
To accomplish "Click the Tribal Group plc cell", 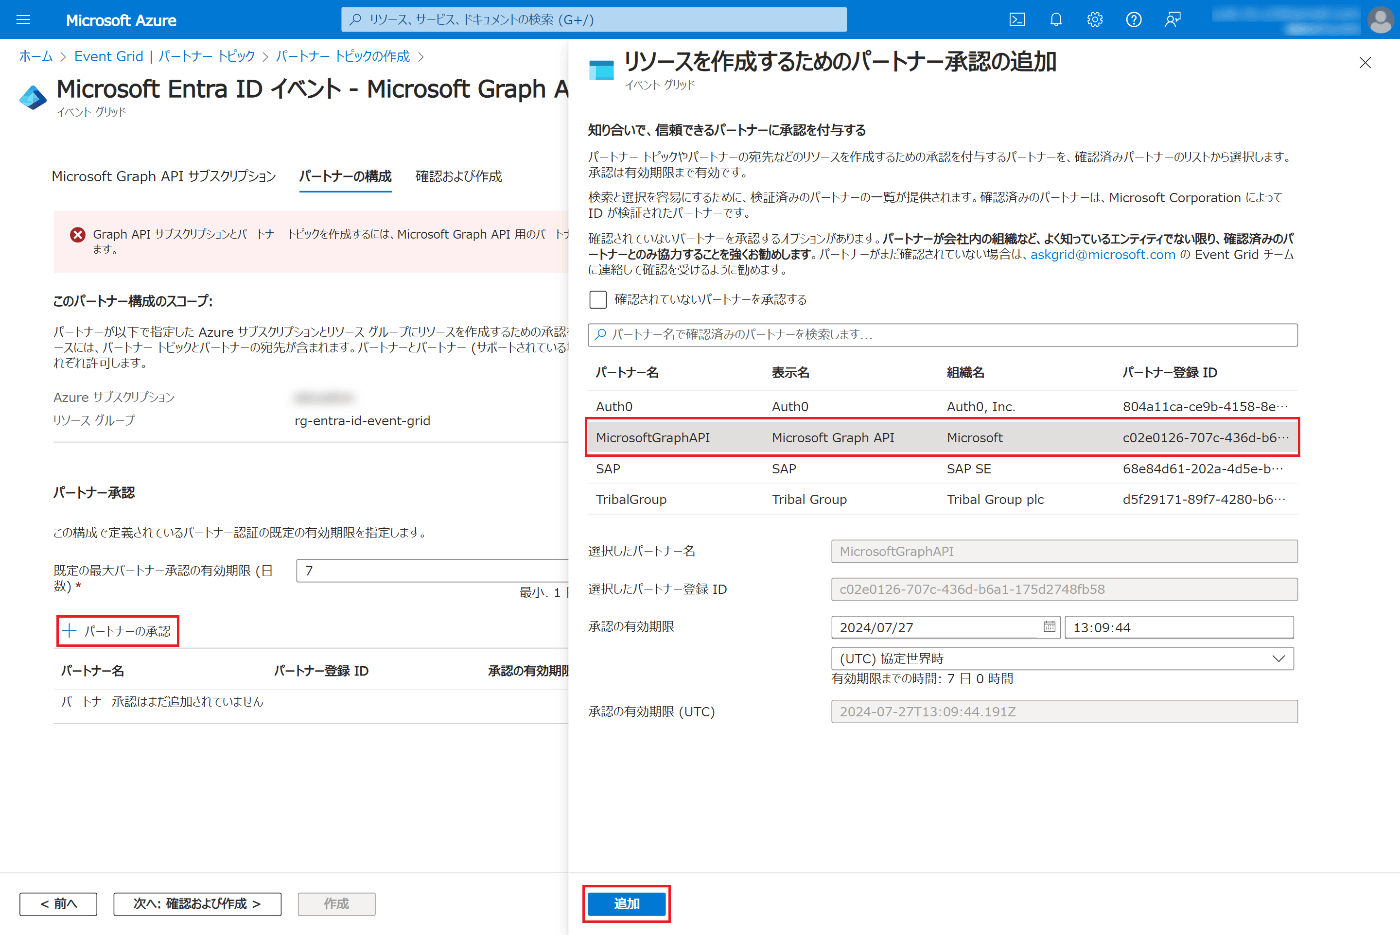I will pyautogui.click(x=995, y=499).
